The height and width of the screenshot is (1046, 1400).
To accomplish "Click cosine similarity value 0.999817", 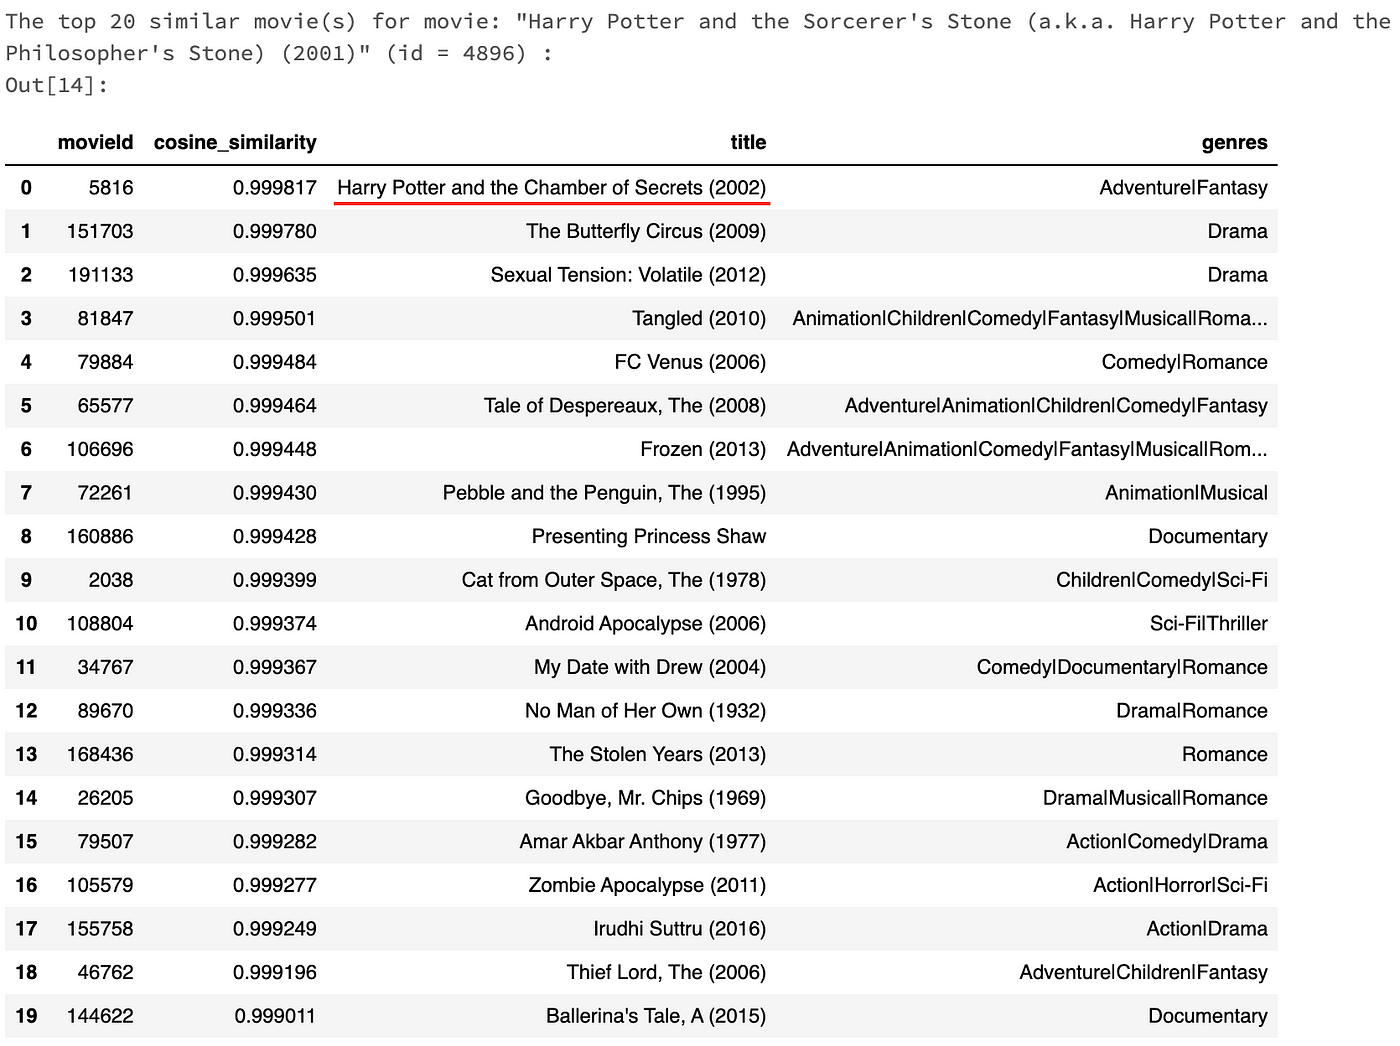I will click(x=275, y=188).
